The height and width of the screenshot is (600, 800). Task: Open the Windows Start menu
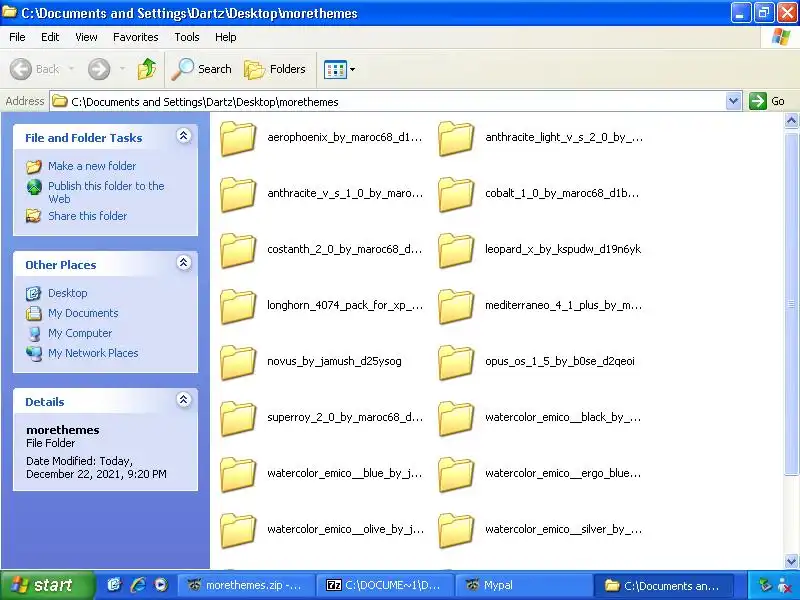pyautogui.click(x=47, y=585)
